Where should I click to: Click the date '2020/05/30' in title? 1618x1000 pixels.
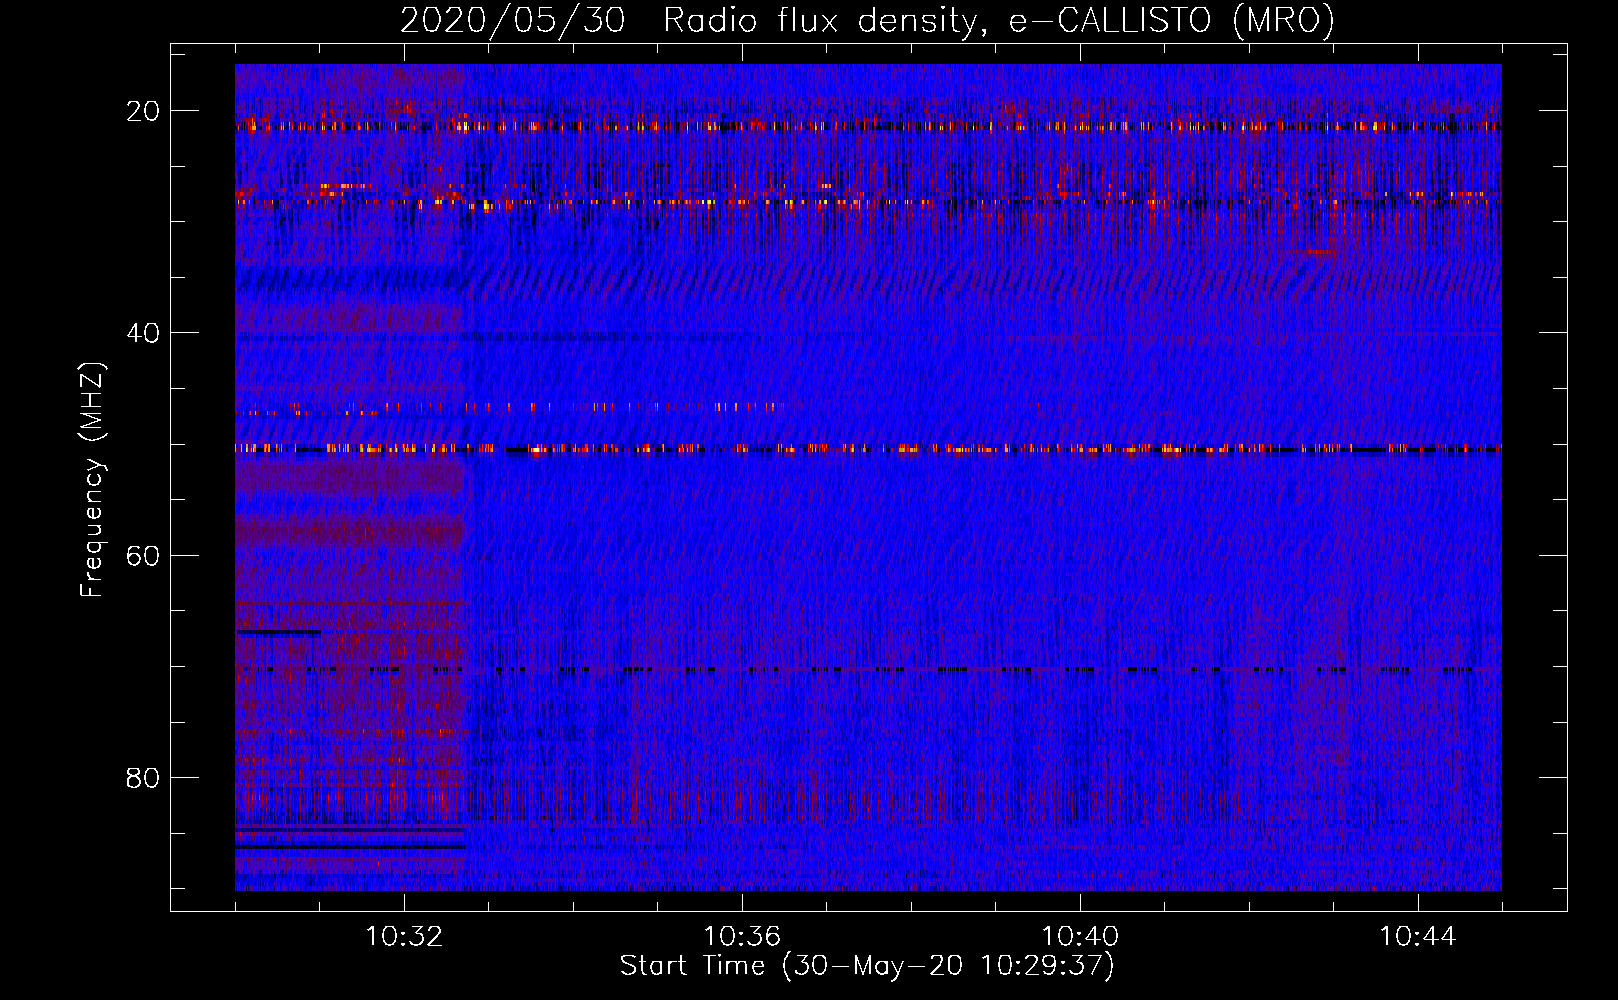click(512, 20)
